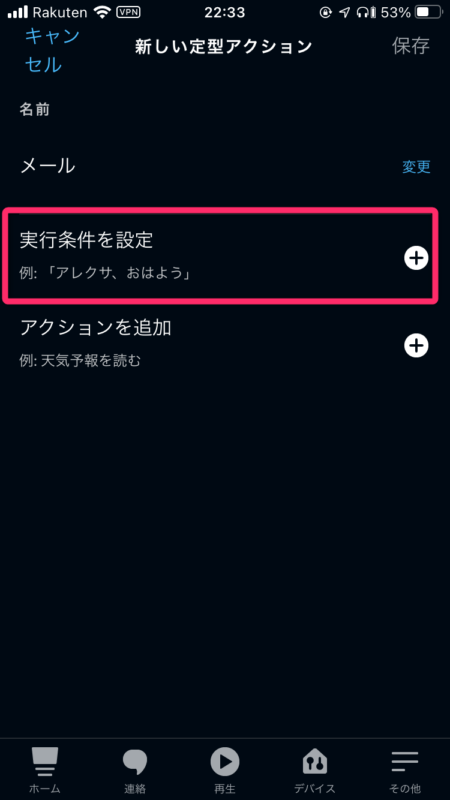The height and width of the screenshot is (800, 450).
Task: Click the 例:「アレクサ、おはよう」 hint text
Action: [x=107, y=274]
